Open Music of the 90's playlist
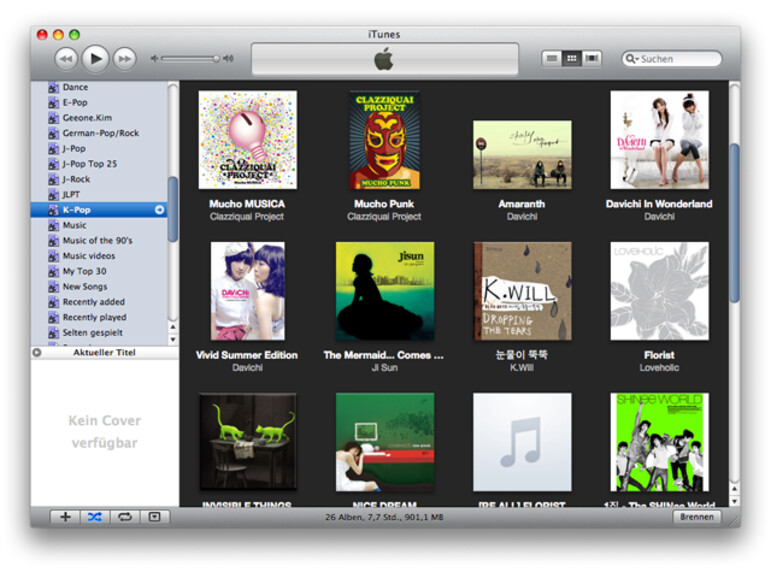Viewport: 770px width, 578px height. (x=99, y=241)
